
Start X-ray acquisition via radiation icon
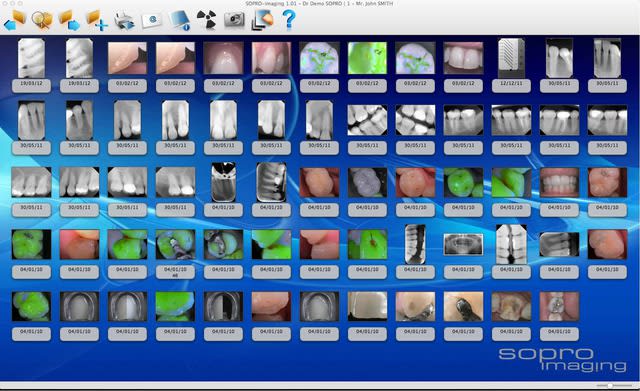tap(207, 20)
